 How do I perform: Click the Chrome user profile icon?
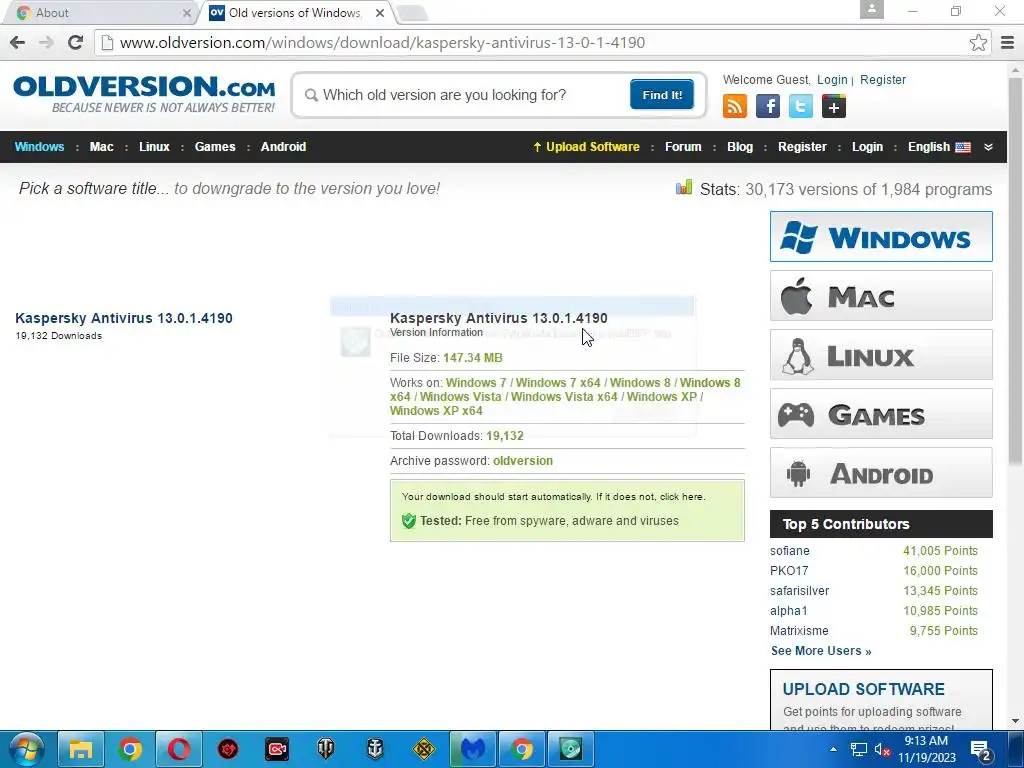coord(871,10)
